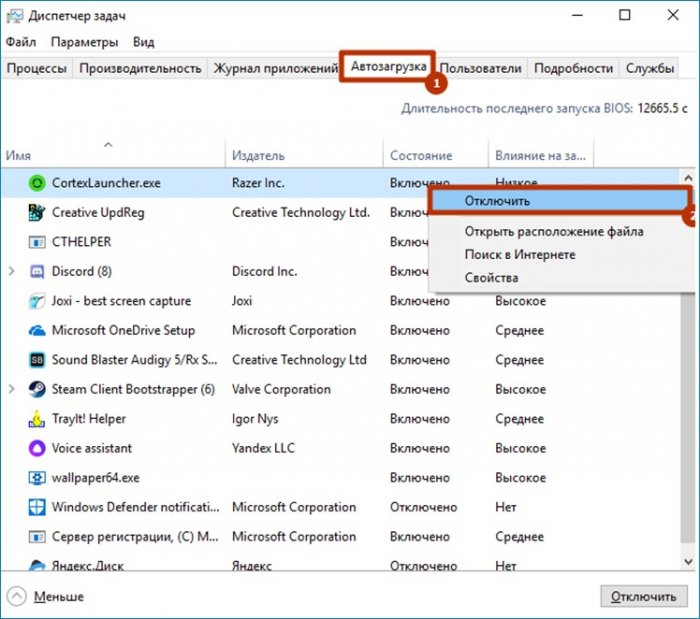The height and width of the screenshot is (619, 700).
Task: Select the Microsoft OneDrive Setup row
Action: pos(340,330)
